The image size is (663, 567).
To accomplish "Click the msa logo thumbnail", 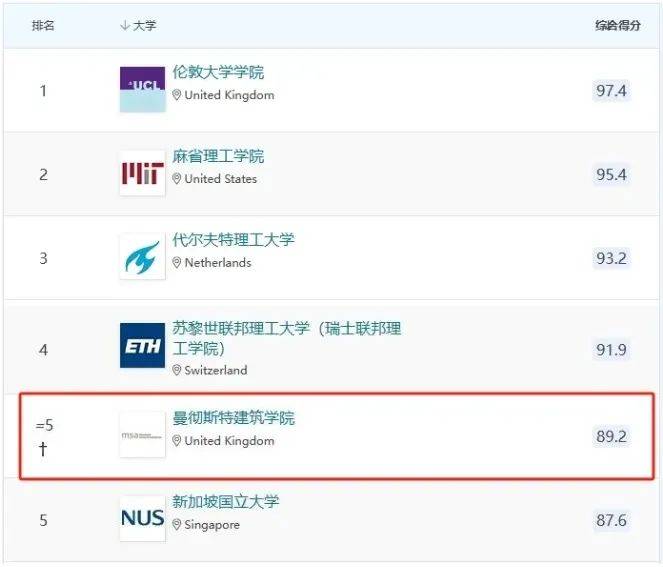I will coord(142,435).
